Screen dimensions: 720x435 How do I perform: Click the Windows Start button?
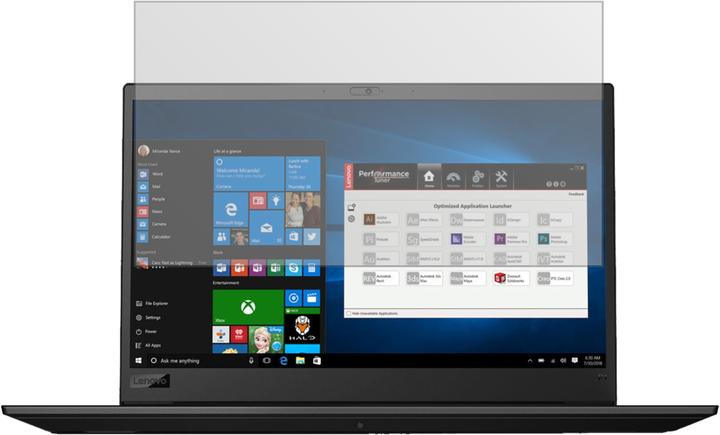[x=139, y=361]
